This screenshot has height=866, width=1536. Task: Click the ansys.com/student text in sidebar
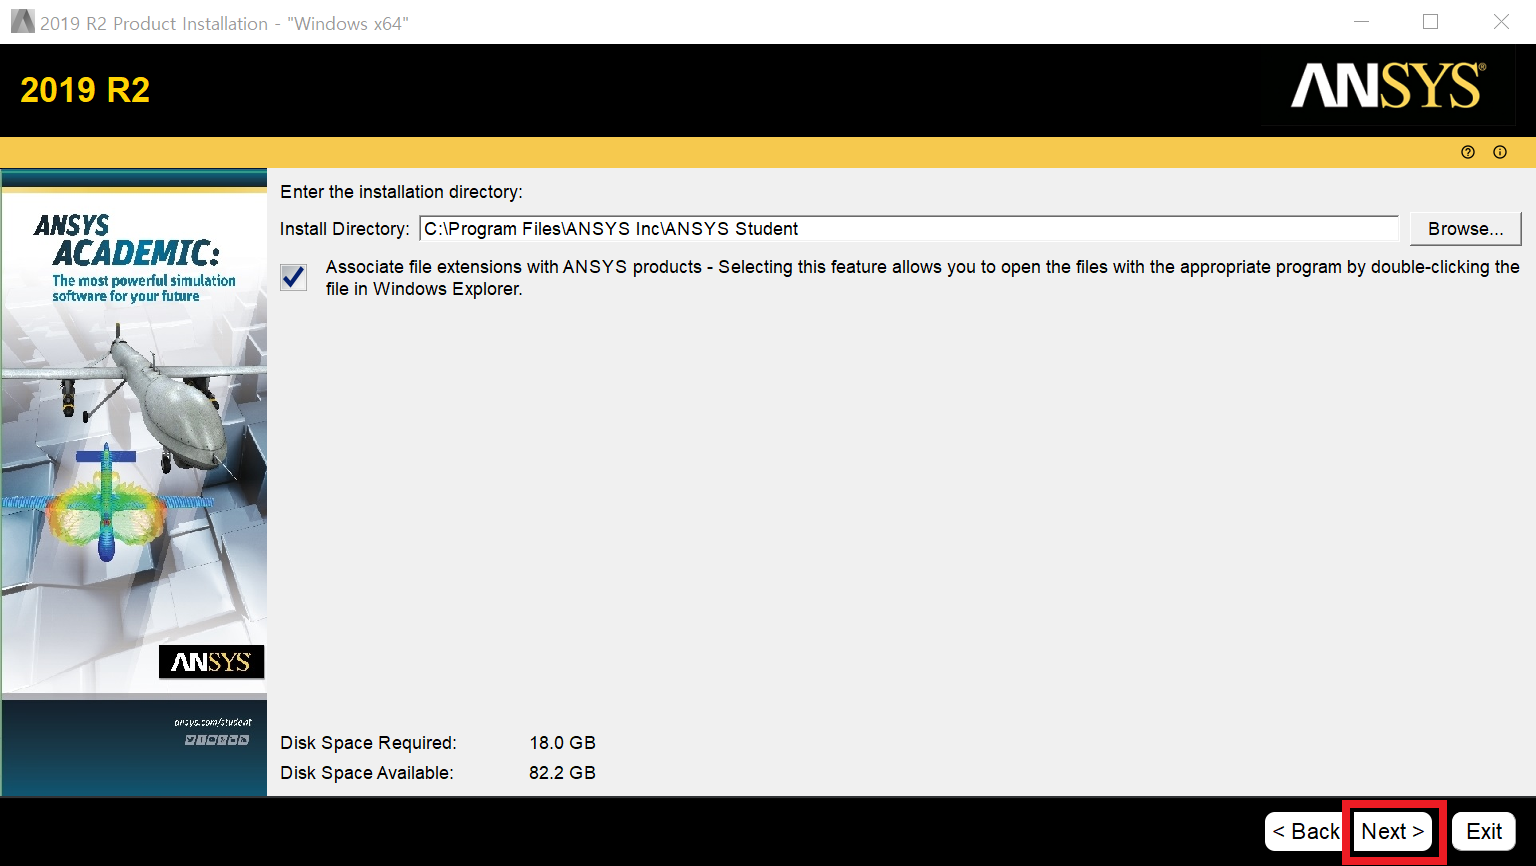[213, 722]
